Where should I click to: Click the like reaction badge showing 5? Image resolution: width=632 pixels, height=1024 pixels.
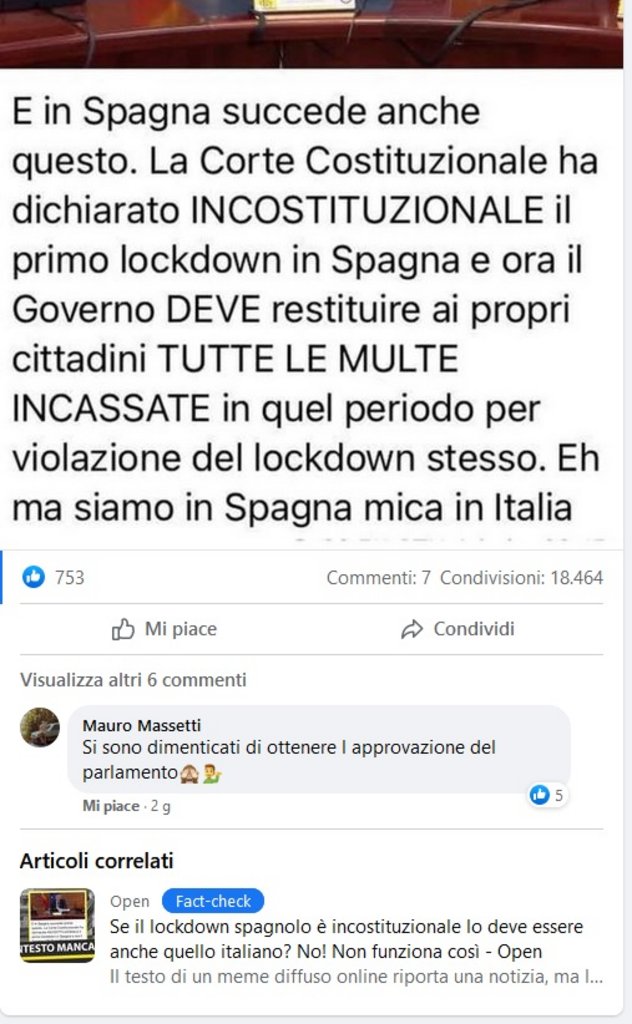[x=548, y=795]
